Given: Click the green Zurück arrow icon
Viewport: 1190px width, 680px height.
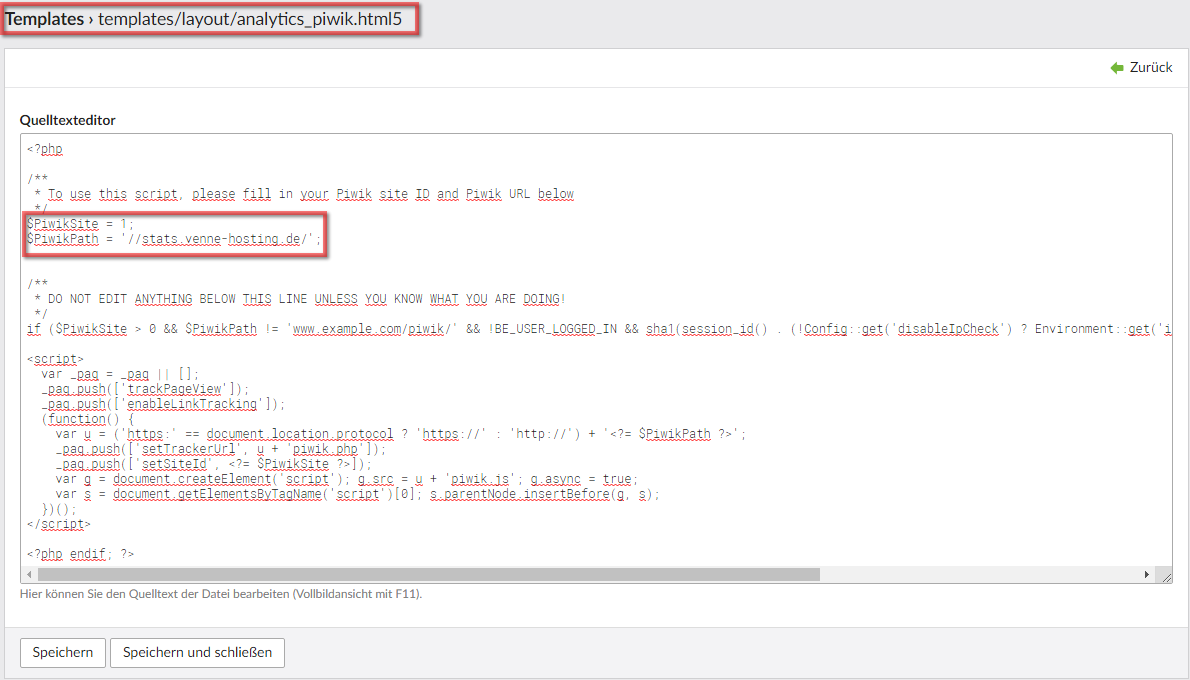Looking at the screenshot, I should (1117, 68).
